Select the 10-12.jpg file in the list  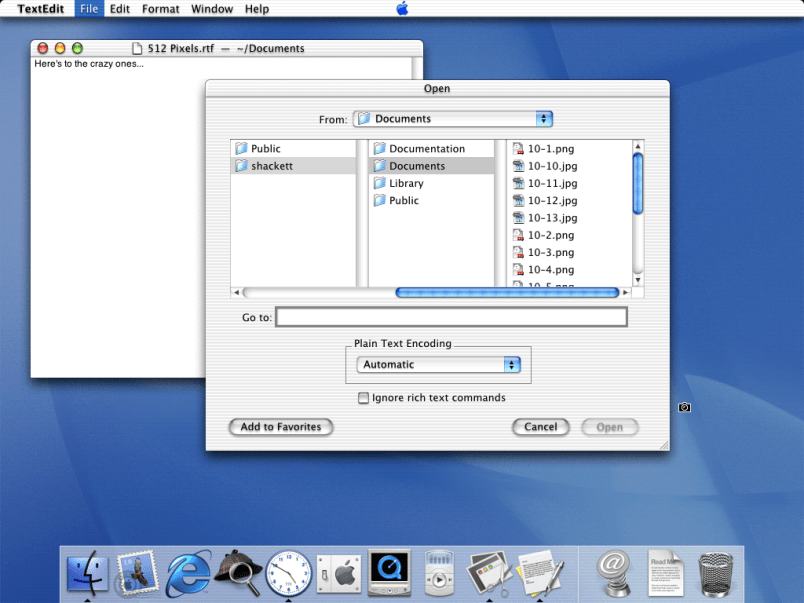552,200
